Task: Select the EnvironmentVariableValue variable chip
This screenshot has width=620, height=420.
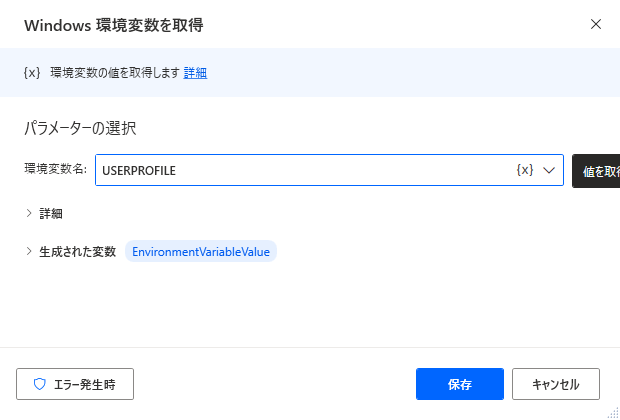Action: point(201,251)
